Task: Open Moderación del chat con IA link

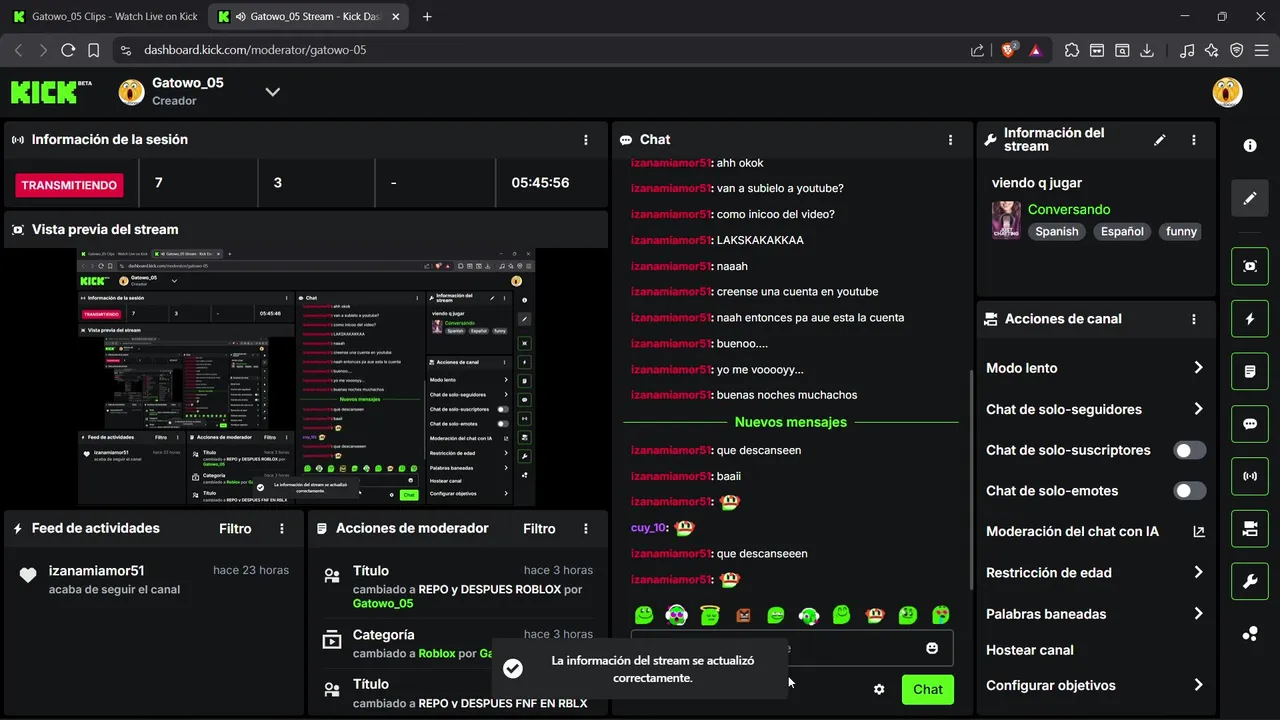Action: point(1095,532)
